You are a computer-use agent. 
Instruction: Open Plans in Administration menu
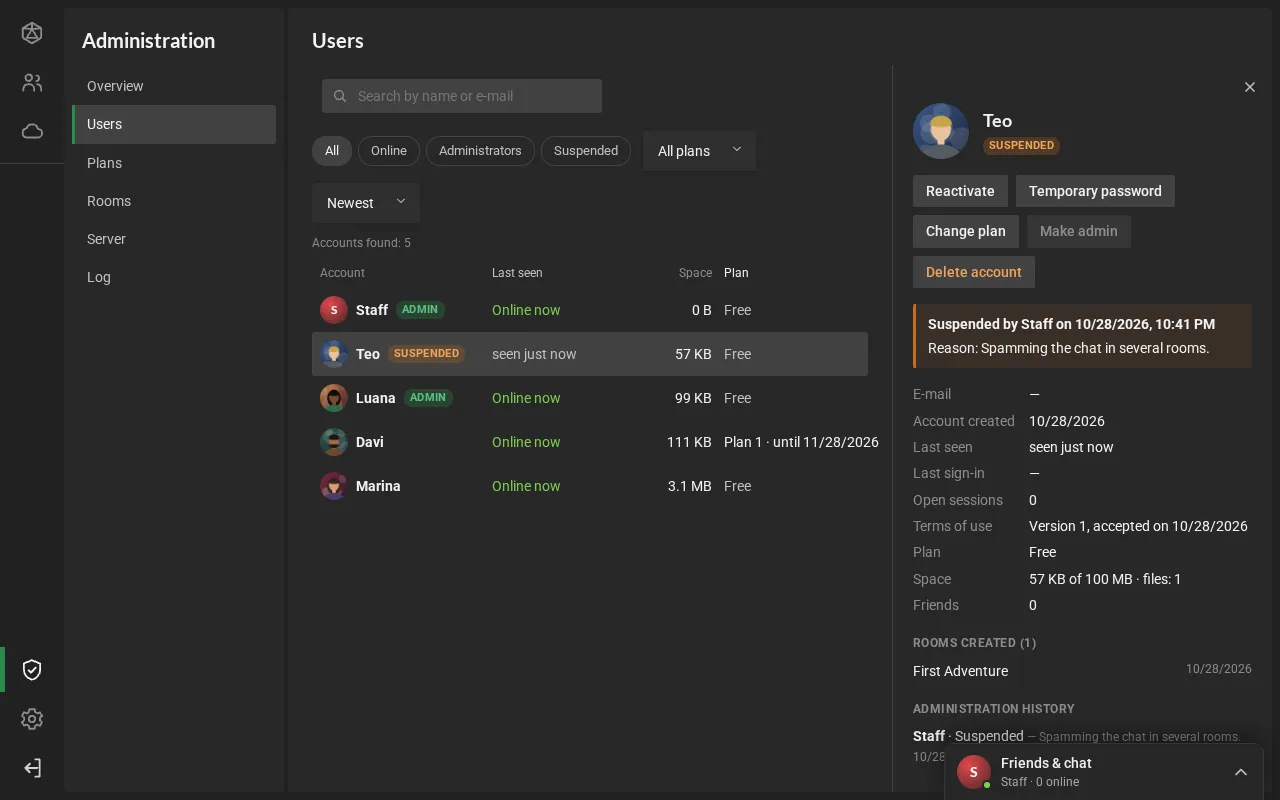174,163
